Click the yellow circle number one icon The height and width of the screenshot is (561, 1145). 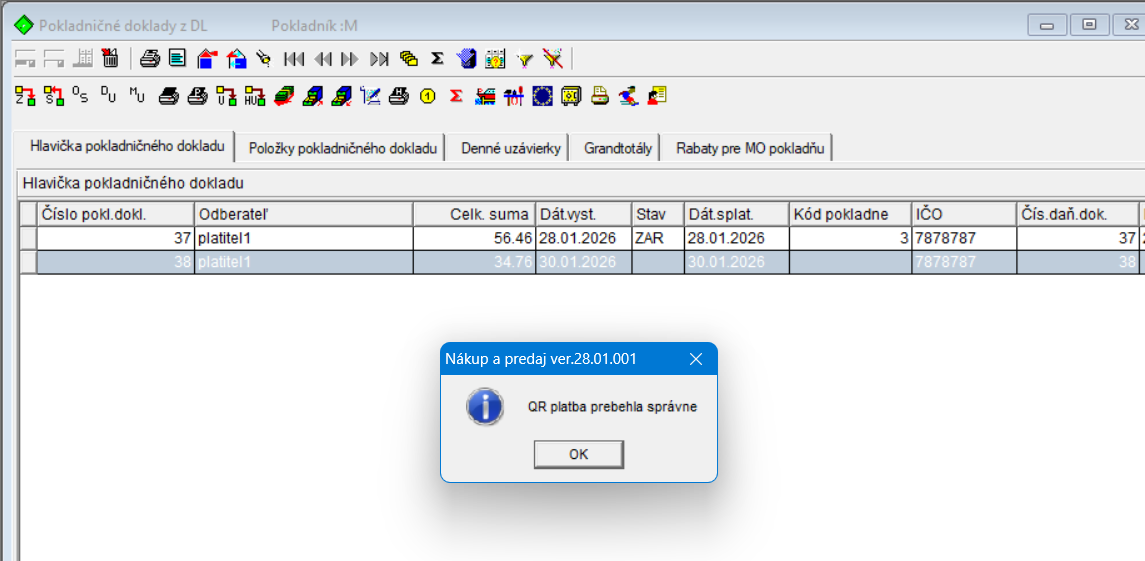428,96
